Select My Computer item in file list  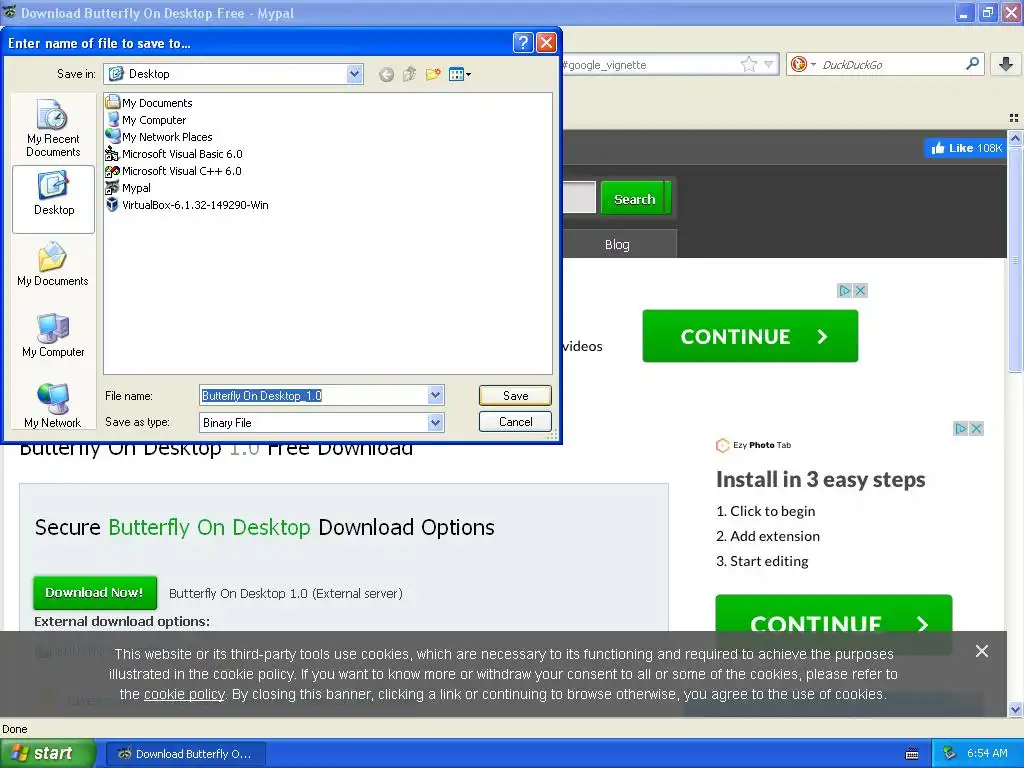146,120
